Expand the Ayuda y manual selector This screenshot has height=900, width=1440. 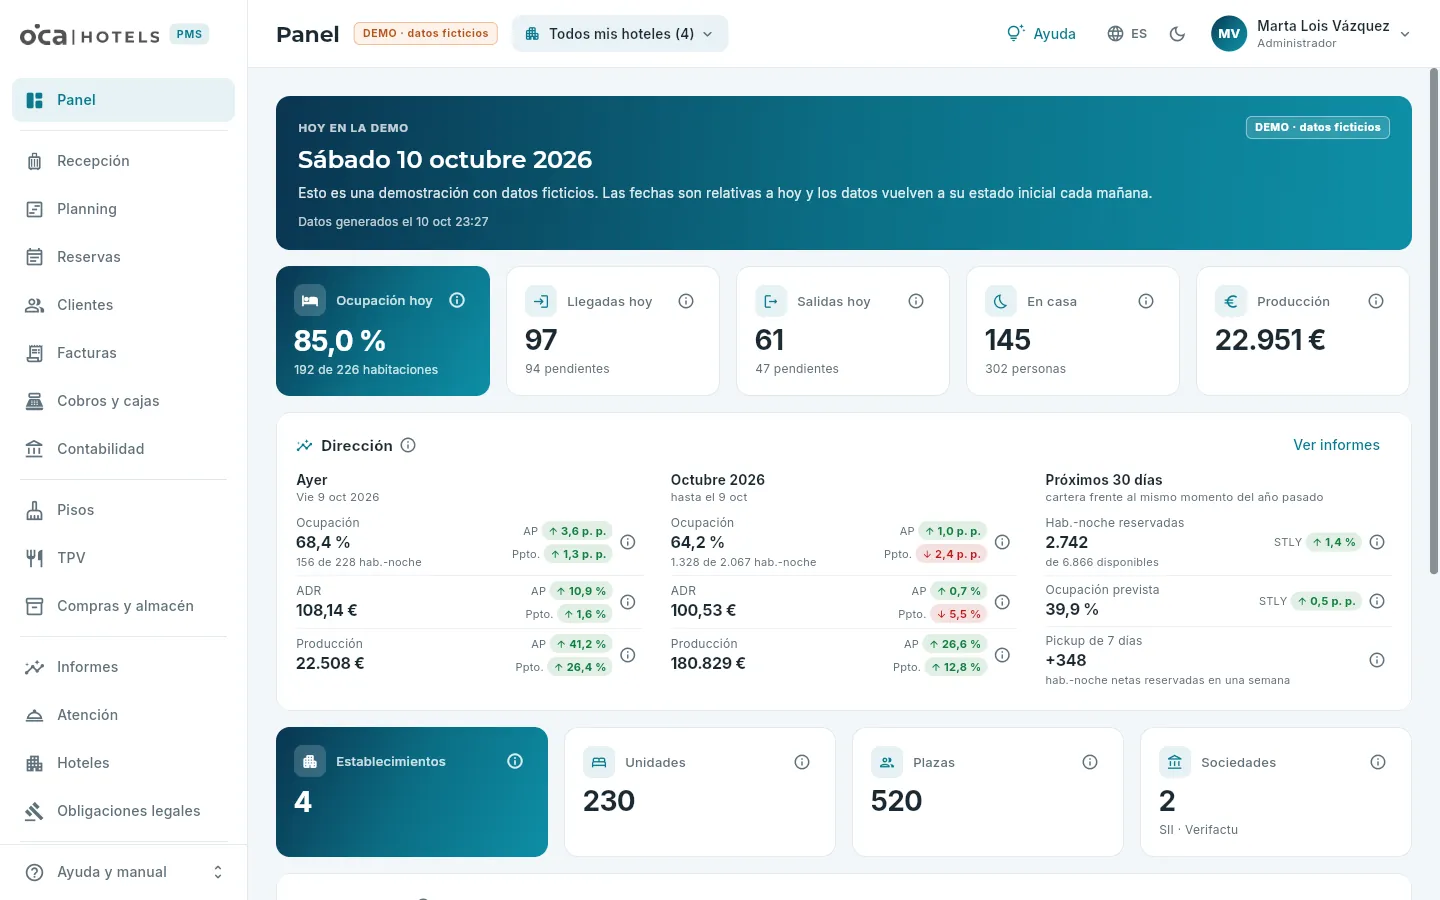point(124,872)
